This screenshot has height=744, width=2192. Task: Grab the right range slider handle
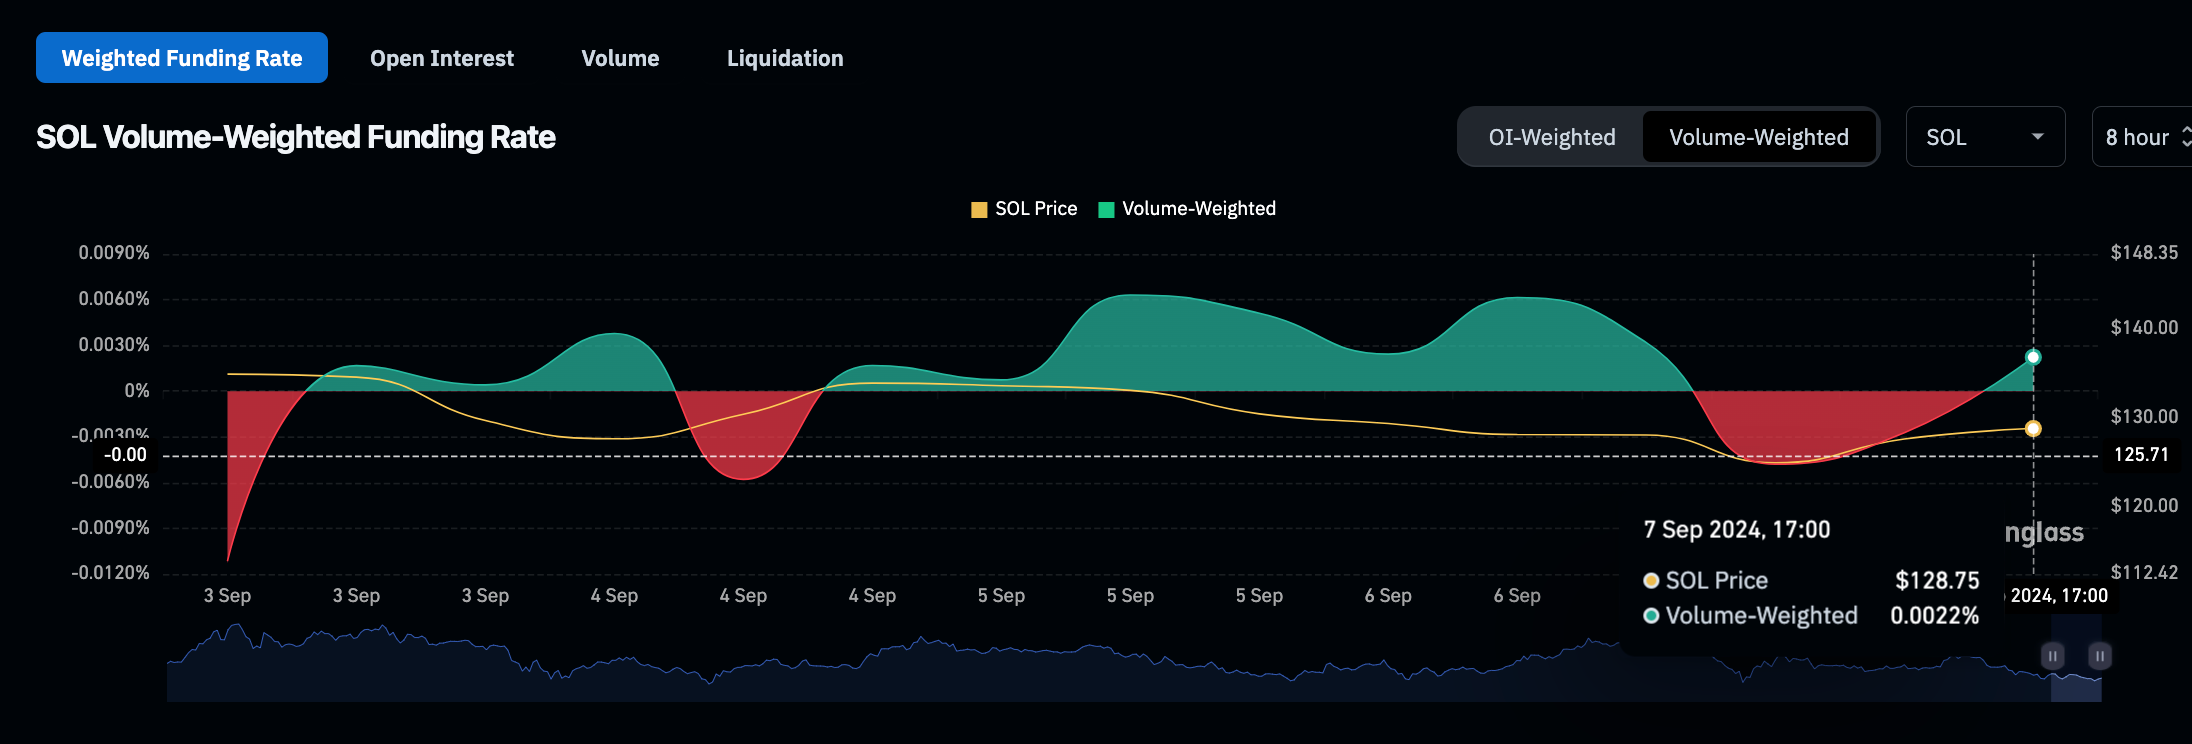(2100, 656)
